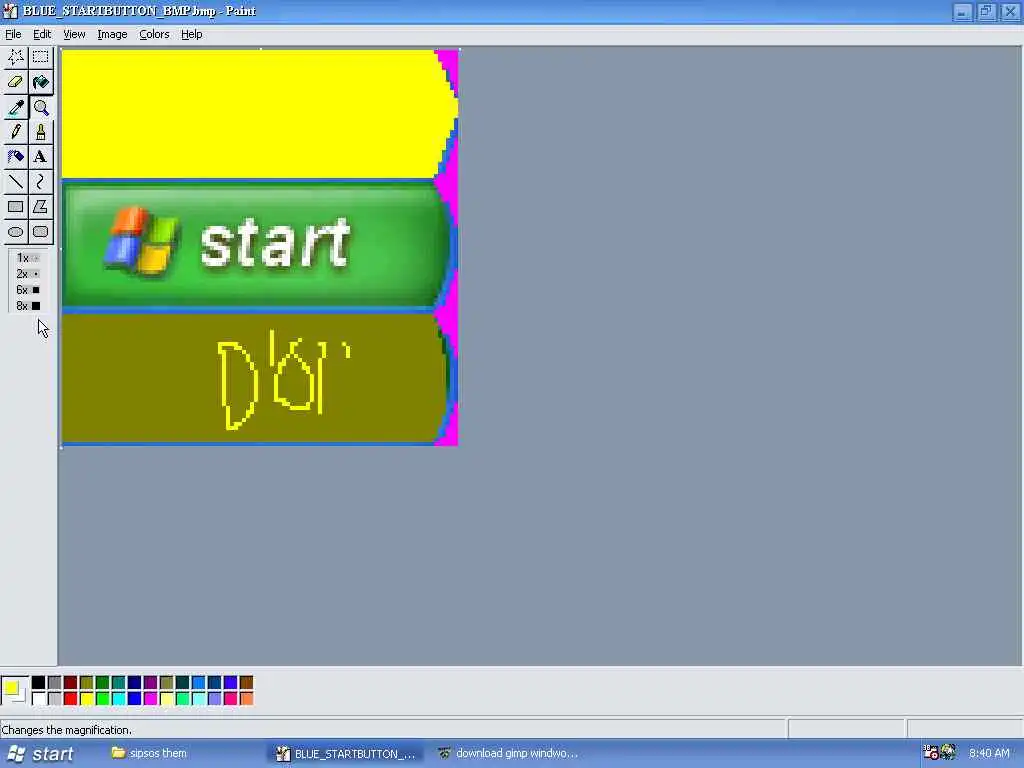Pick the Rectangle shape tool
The width and height of the screenshot is (1024, 768).
point(16,207)
